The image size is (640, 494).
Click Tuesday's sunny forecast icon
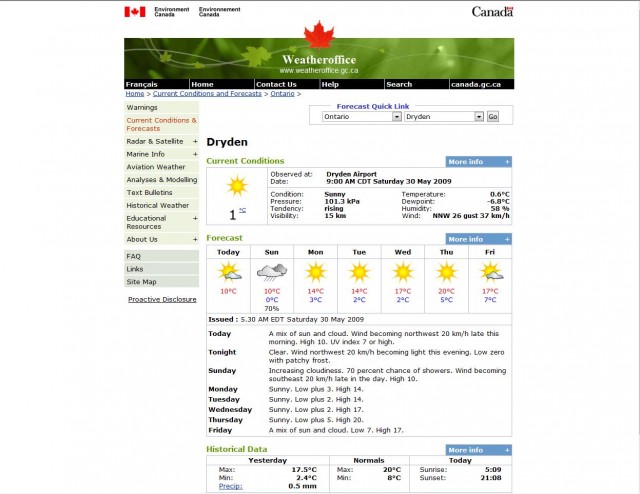tap(359, 272)
